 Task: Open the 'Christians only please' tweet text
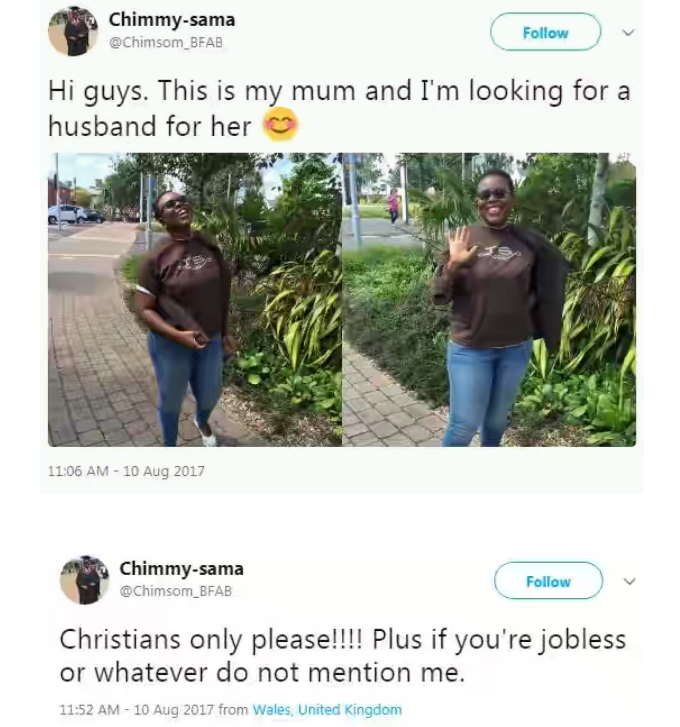click(x=343, y=656)
